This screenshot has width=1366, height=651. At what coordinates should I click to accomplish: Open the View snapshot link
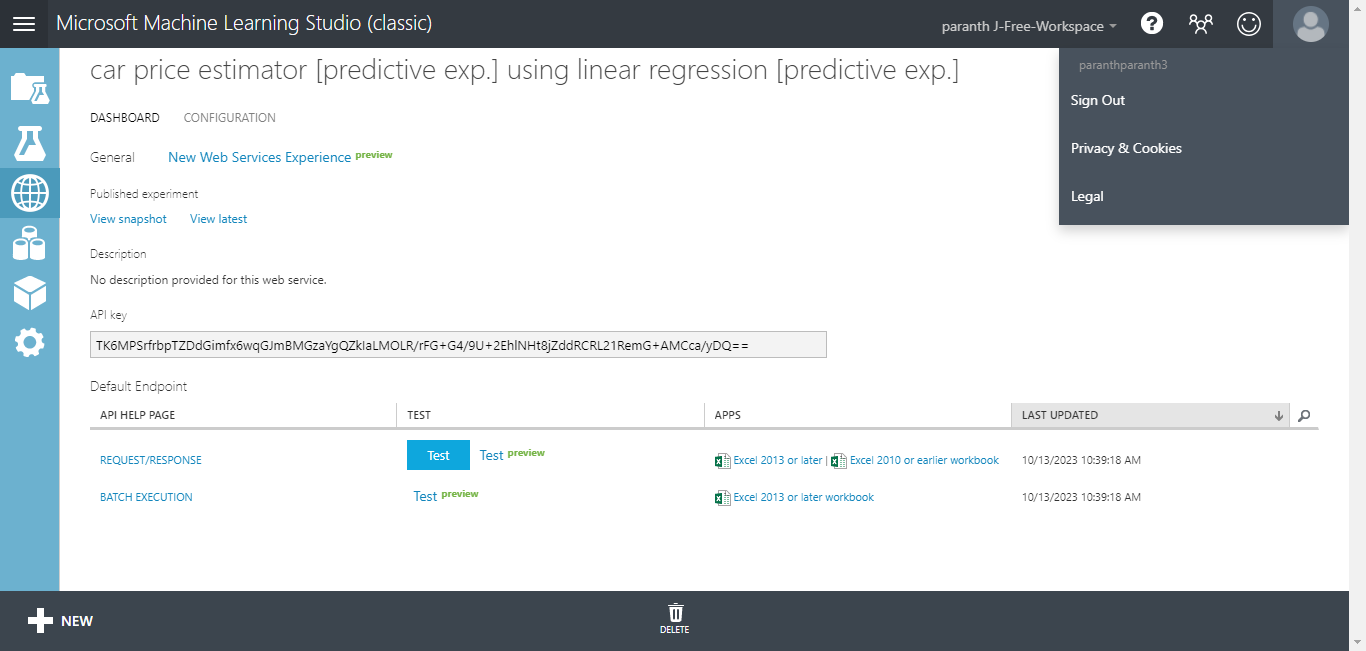point(128,218)
